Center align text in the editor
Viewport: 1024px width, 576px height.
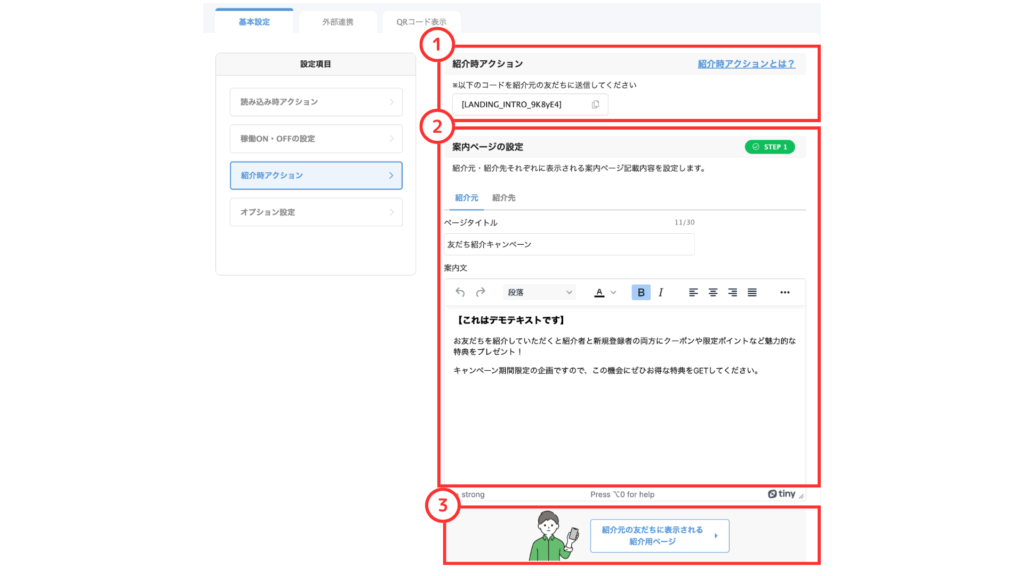(713, 292)
